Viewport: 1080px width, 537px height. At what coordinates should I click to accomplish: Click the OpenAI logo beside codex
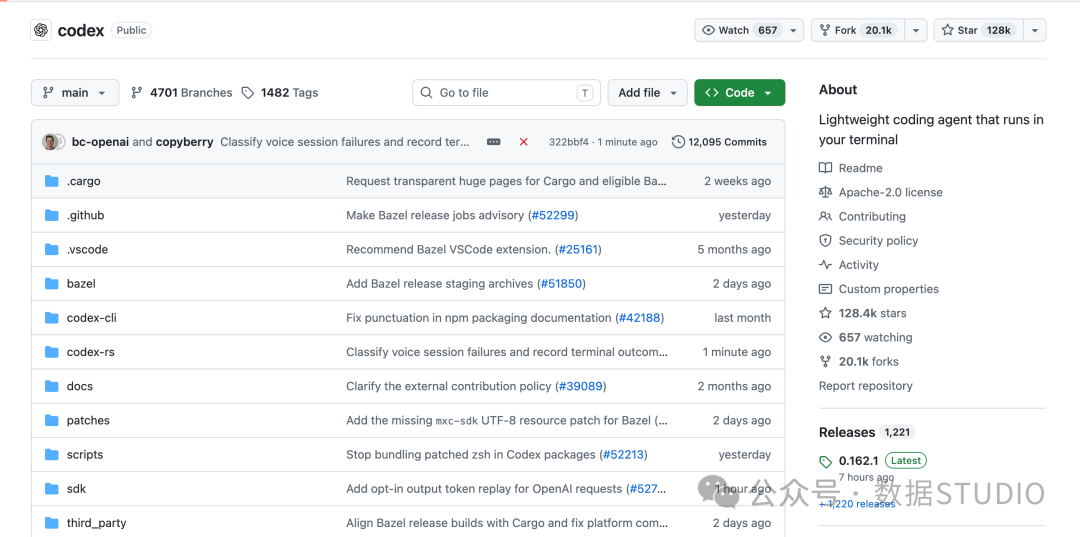pyautogui.click(x=41, y=30)
